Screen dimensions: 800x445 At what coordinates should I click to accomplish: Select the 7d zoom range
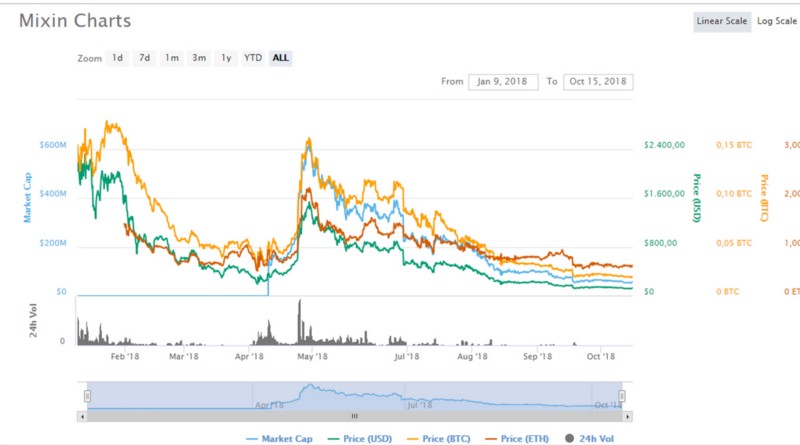[x=145, y=58]
